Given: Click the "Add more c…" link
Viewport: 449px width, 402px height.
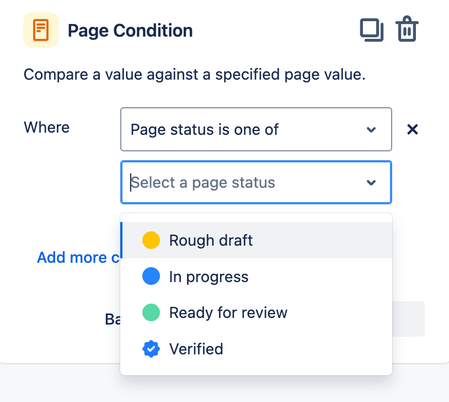Looking at the screenshot, I should click(78, 257).
